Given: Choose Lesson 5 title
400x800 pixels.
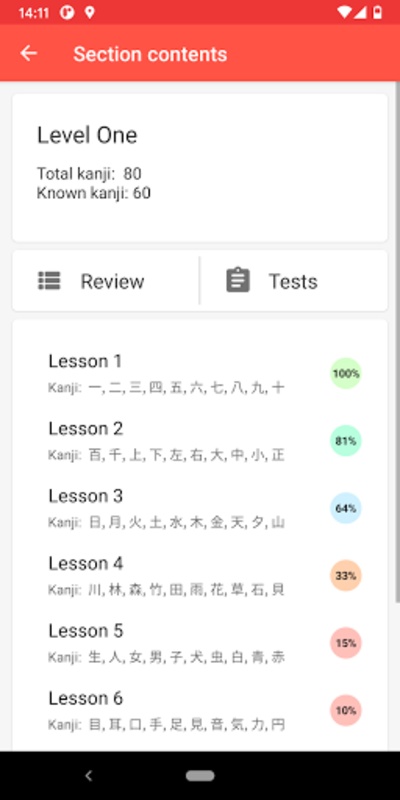Looking at the screenshot, I should (86, 631).
